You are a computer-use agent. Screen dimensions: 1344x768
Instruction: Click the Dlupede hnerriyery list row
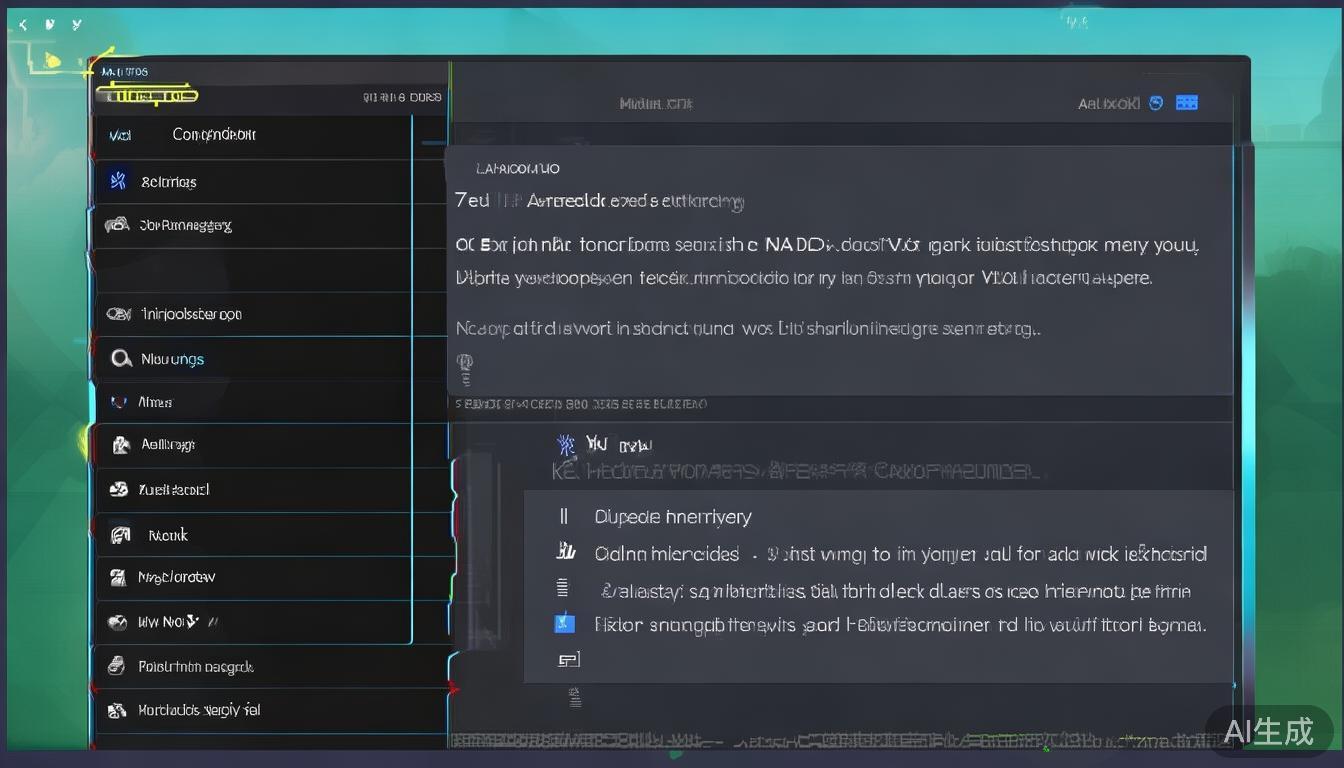pos(673,517)
